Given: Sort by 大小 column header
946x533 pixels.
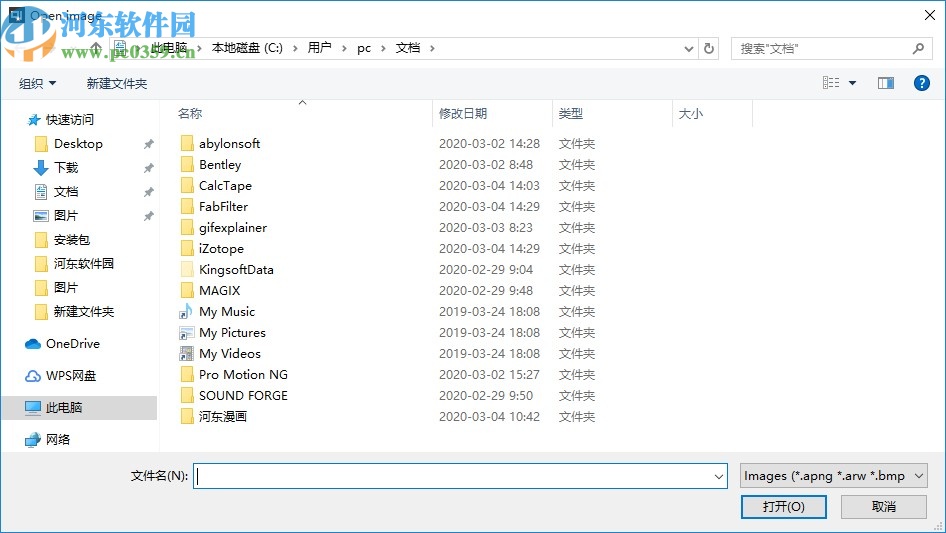Looking at the screenshot, I should click(x=690, y=113).
